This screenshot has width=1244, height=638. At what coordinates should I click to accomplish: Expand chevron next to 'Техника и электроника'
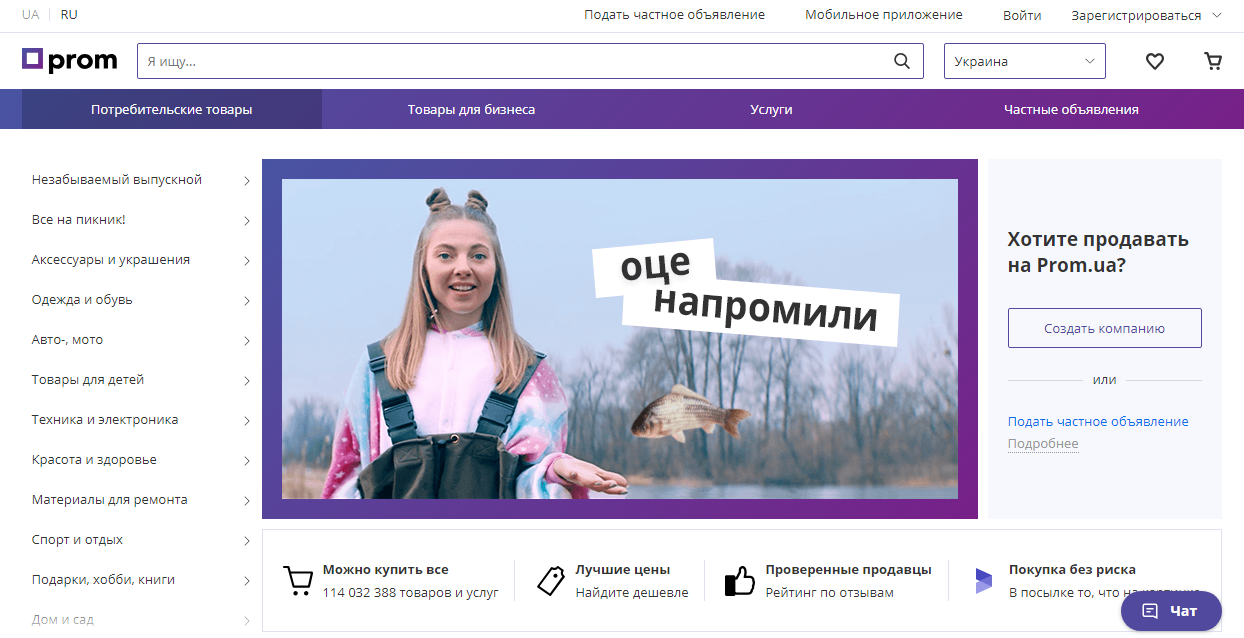(x=247, y=421)
